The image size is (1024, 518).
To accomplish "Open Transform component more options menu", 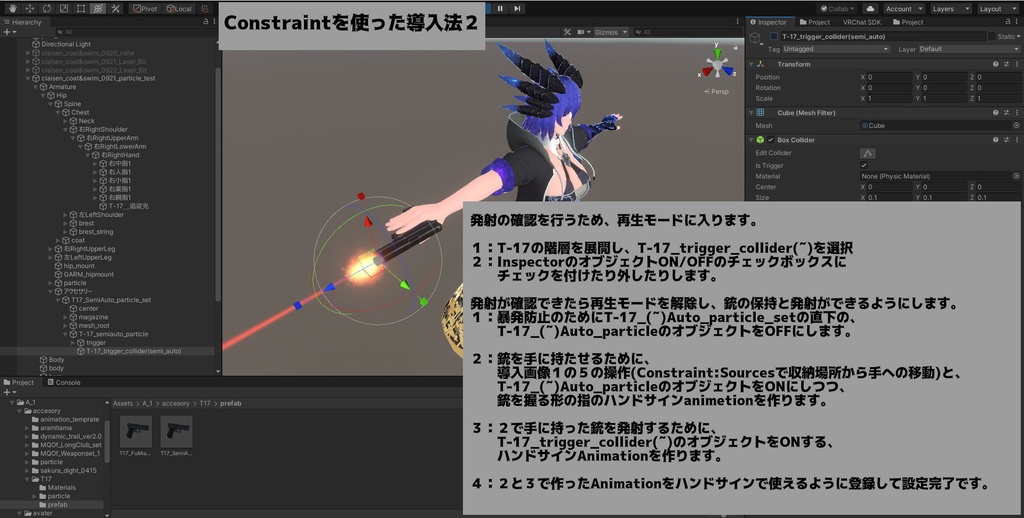I will (x=1017, y=64).
